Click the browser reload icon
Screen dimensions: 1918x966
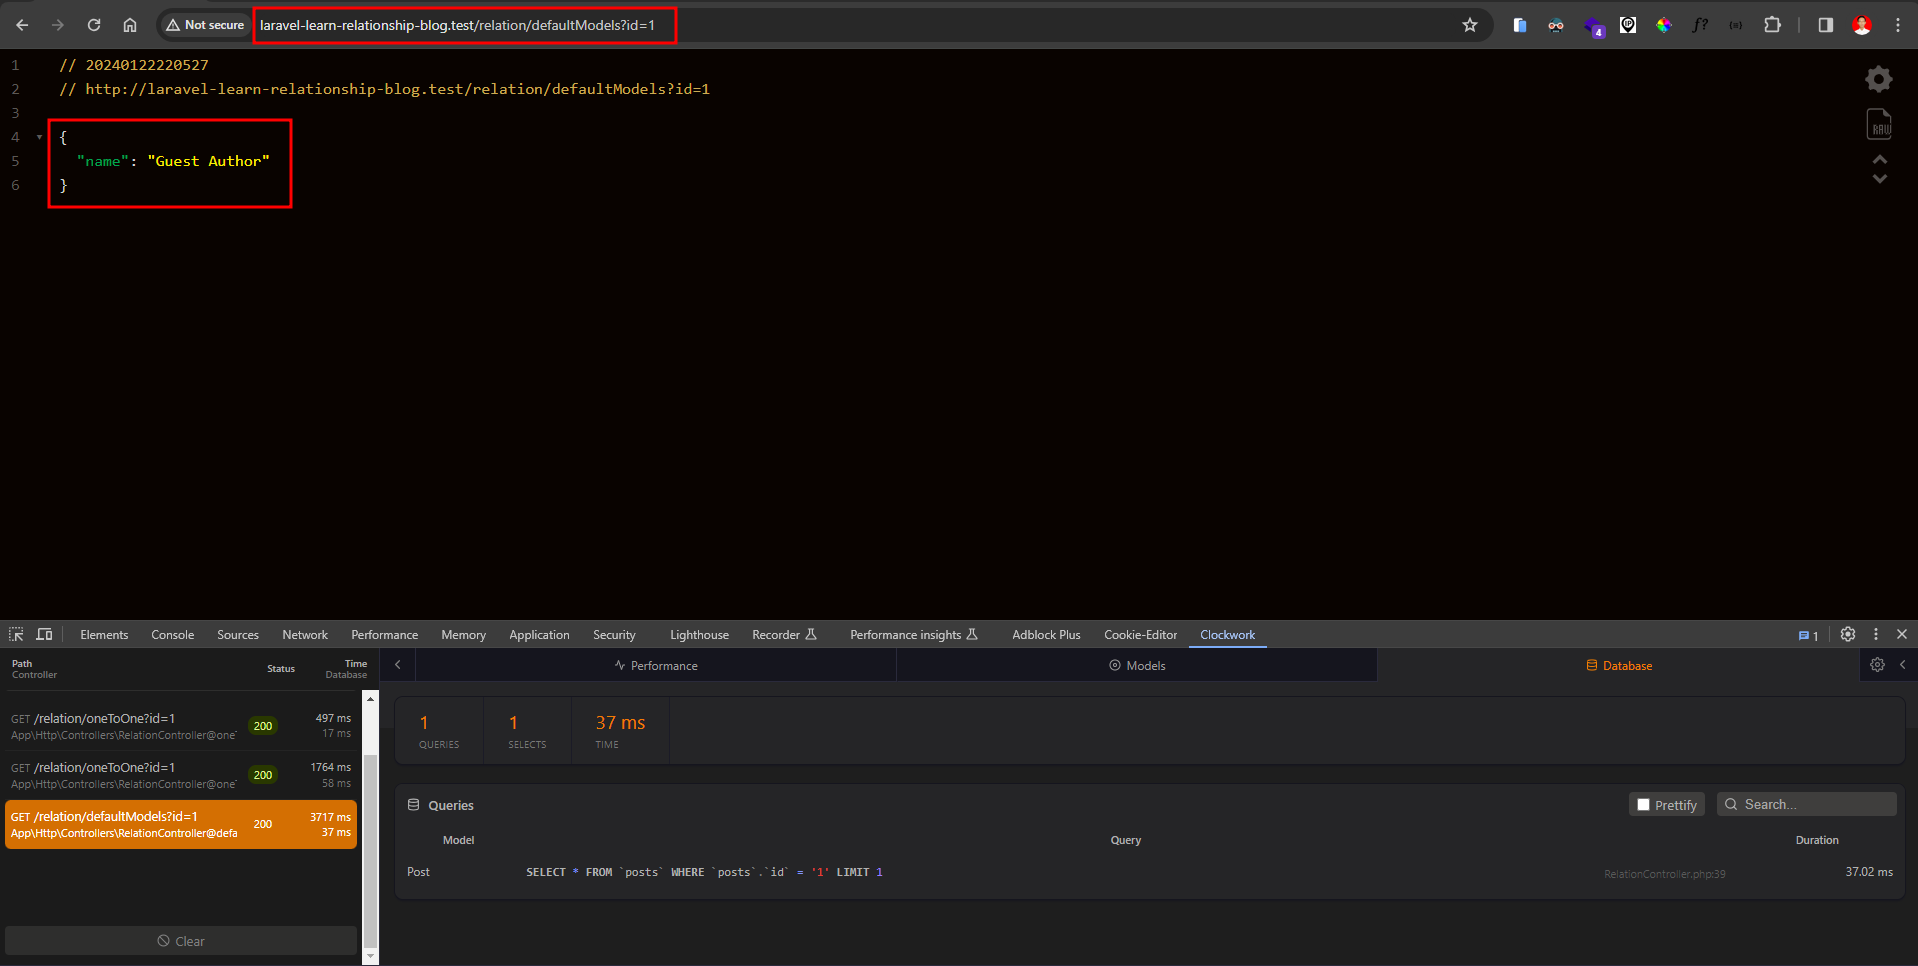point(94,25)
